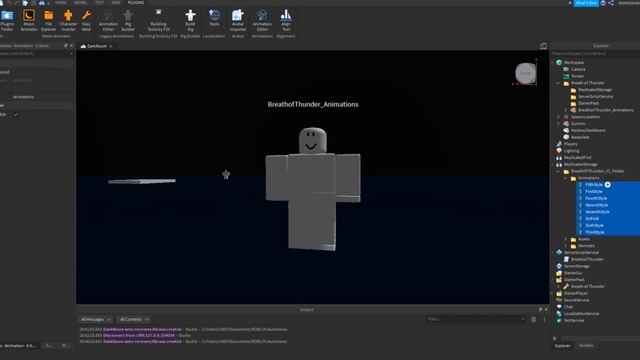Select the SeventhStyle animation
Screen dimensions: 640x360
point(597,212)
